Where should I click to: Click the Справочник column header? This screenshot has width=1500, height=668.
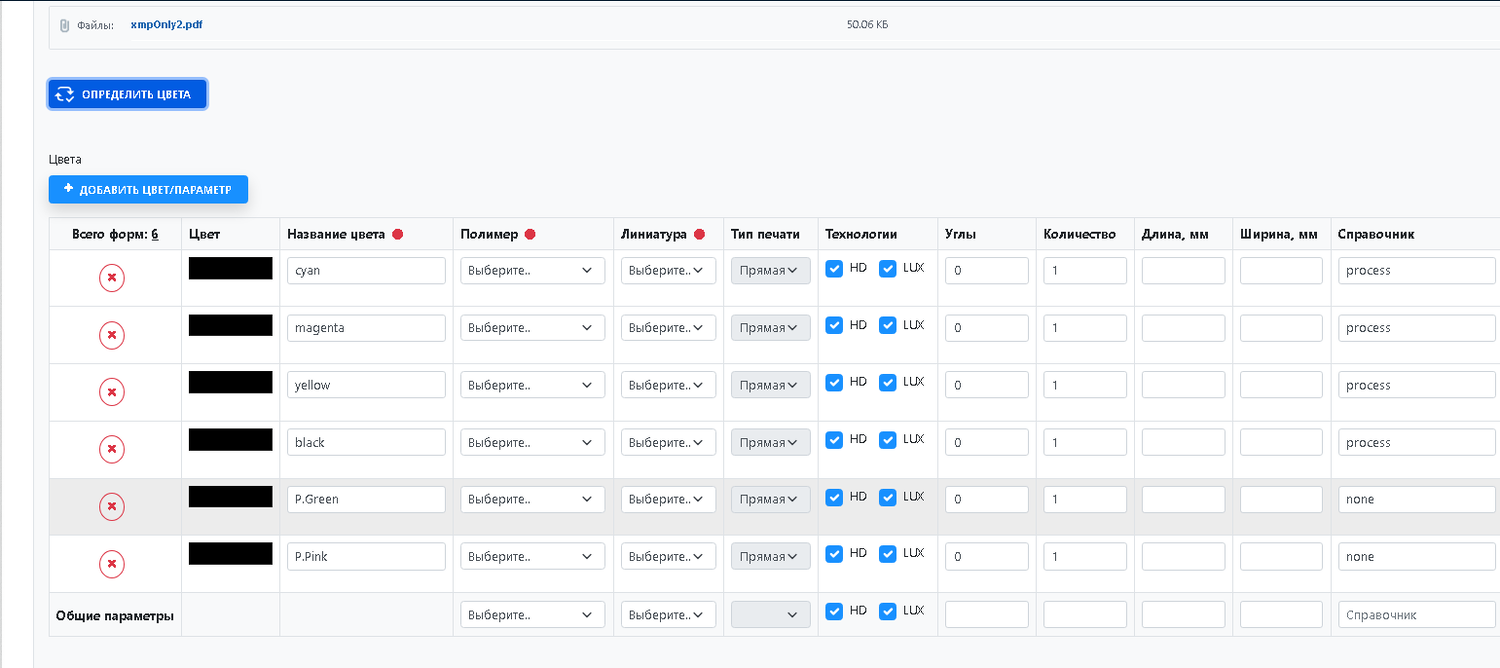1375,234
